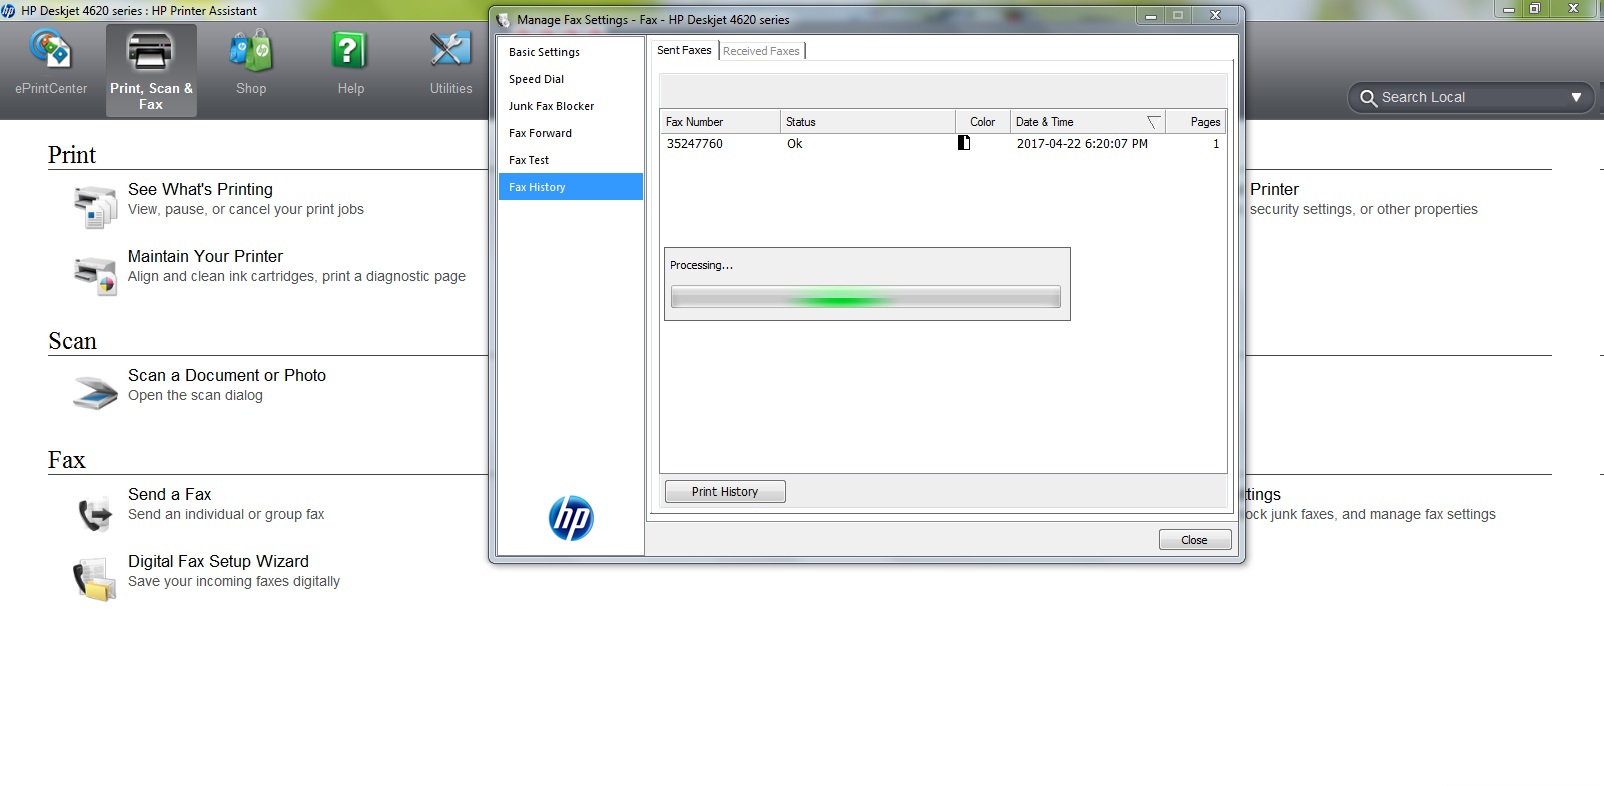Open See What's Printing link
Image resolution: width=1604 pixels, height=786 pixels.
[200, 189]
